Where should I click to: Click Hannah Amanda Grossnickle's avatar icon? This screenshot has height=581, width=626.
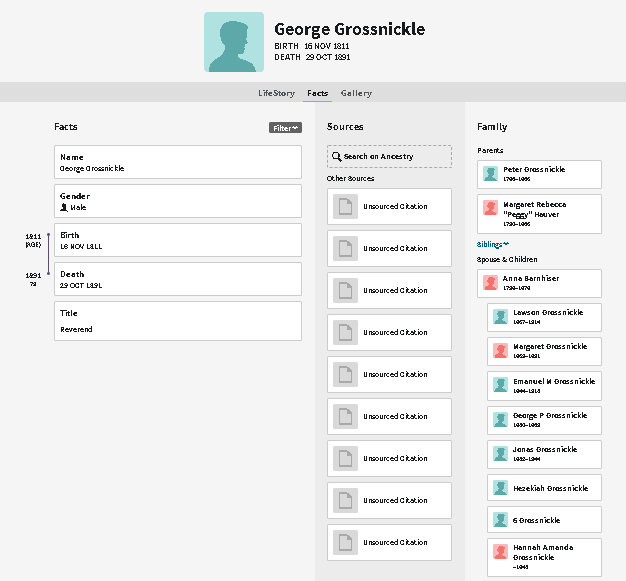501,552
